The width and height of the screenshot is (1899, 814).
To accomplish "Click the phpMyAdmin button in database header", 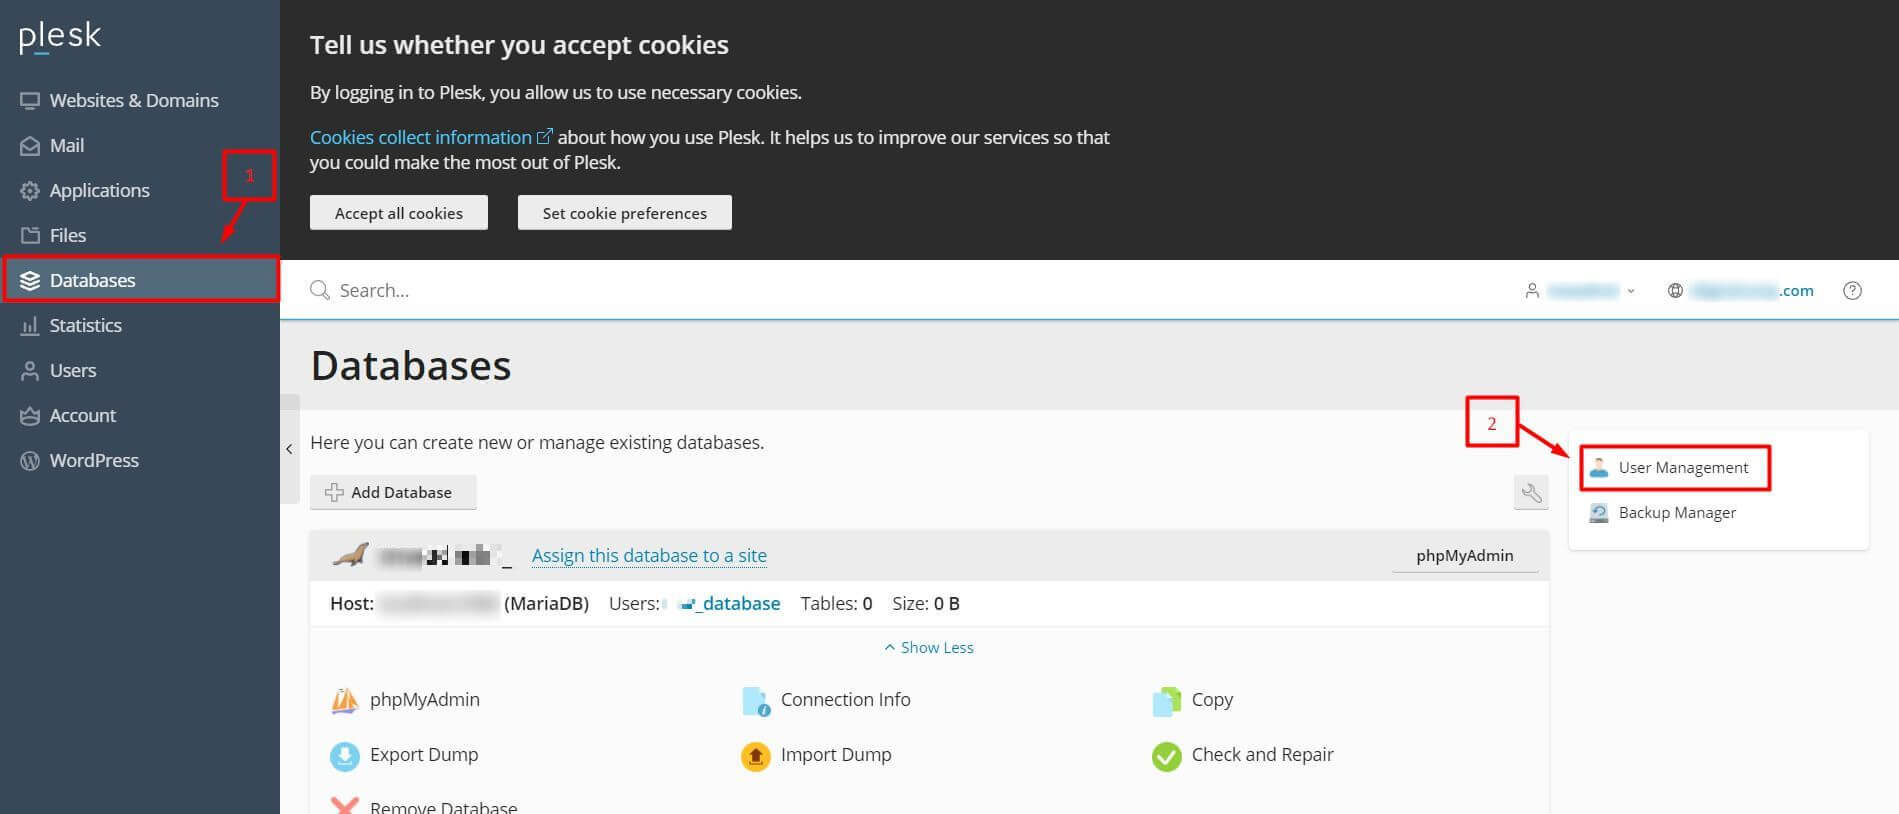I will pyautogui.click(x=1464, y=555).
